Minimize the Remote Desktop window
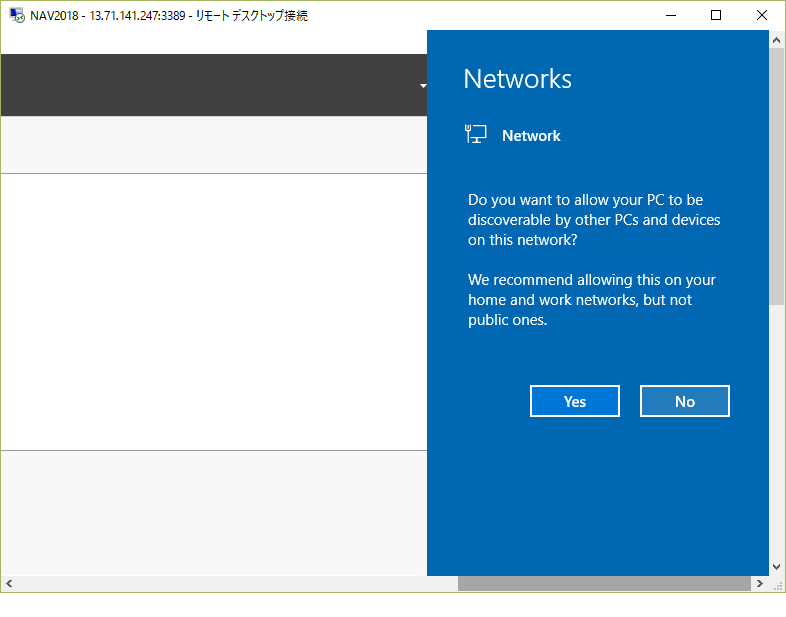This screenshot has width=786, height=617. tap(670, 15)
